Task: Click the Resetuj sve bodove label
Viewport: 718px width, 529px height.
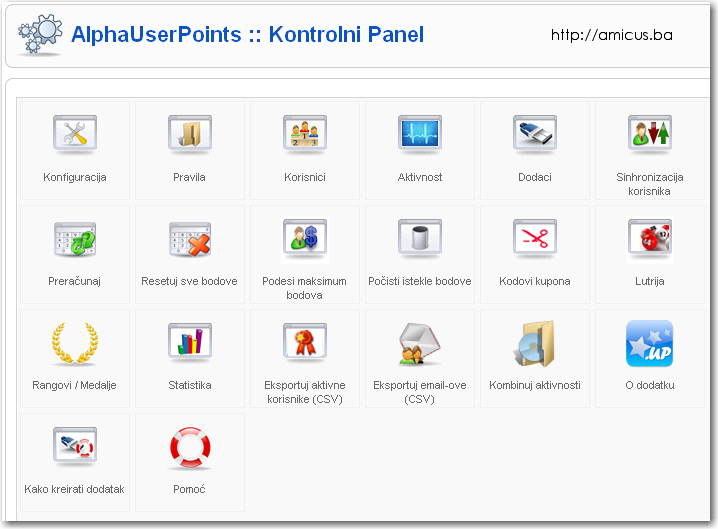Action: click(189, 281)
